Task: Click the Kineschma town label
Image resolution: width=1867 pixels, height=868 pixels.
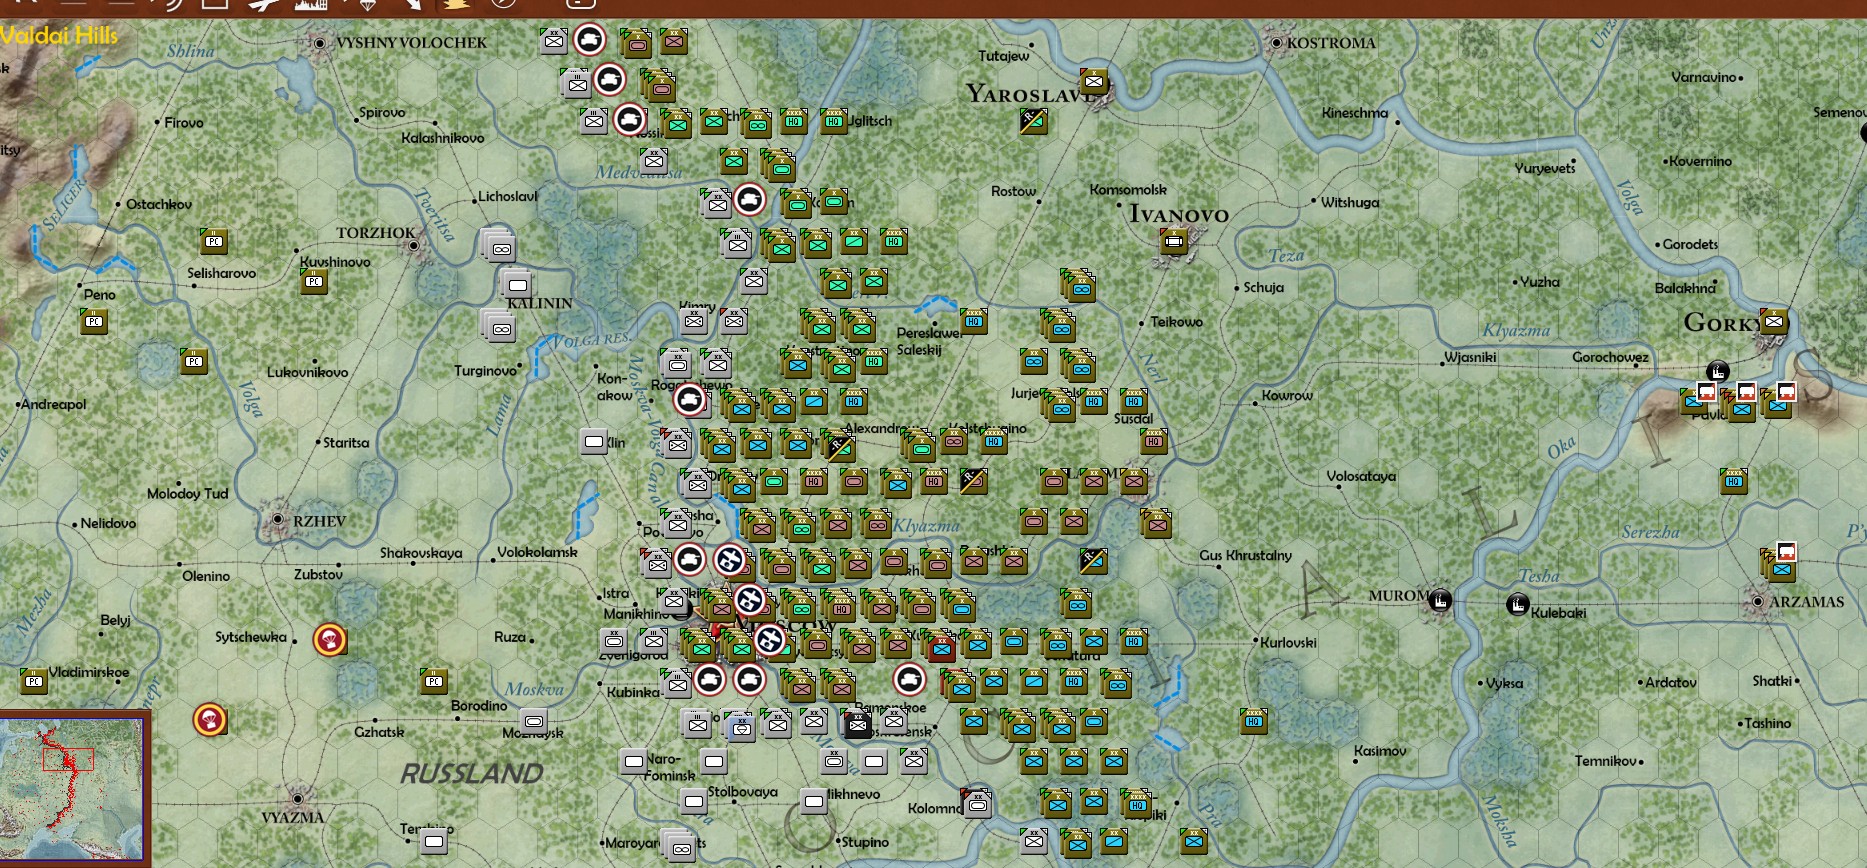Action: click(x=1355, y=113)
